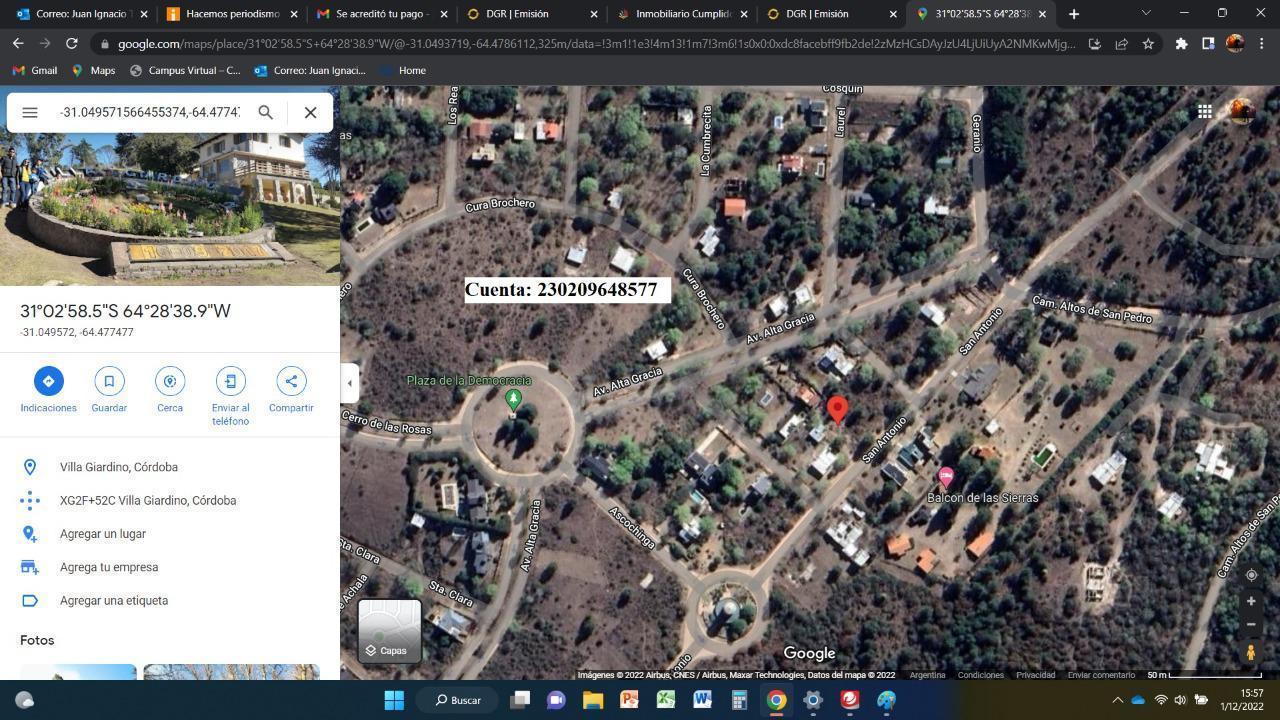The image size is (1280, 720).
Task: Open the Capas layers thumbnail
Action: coord(390,630)
